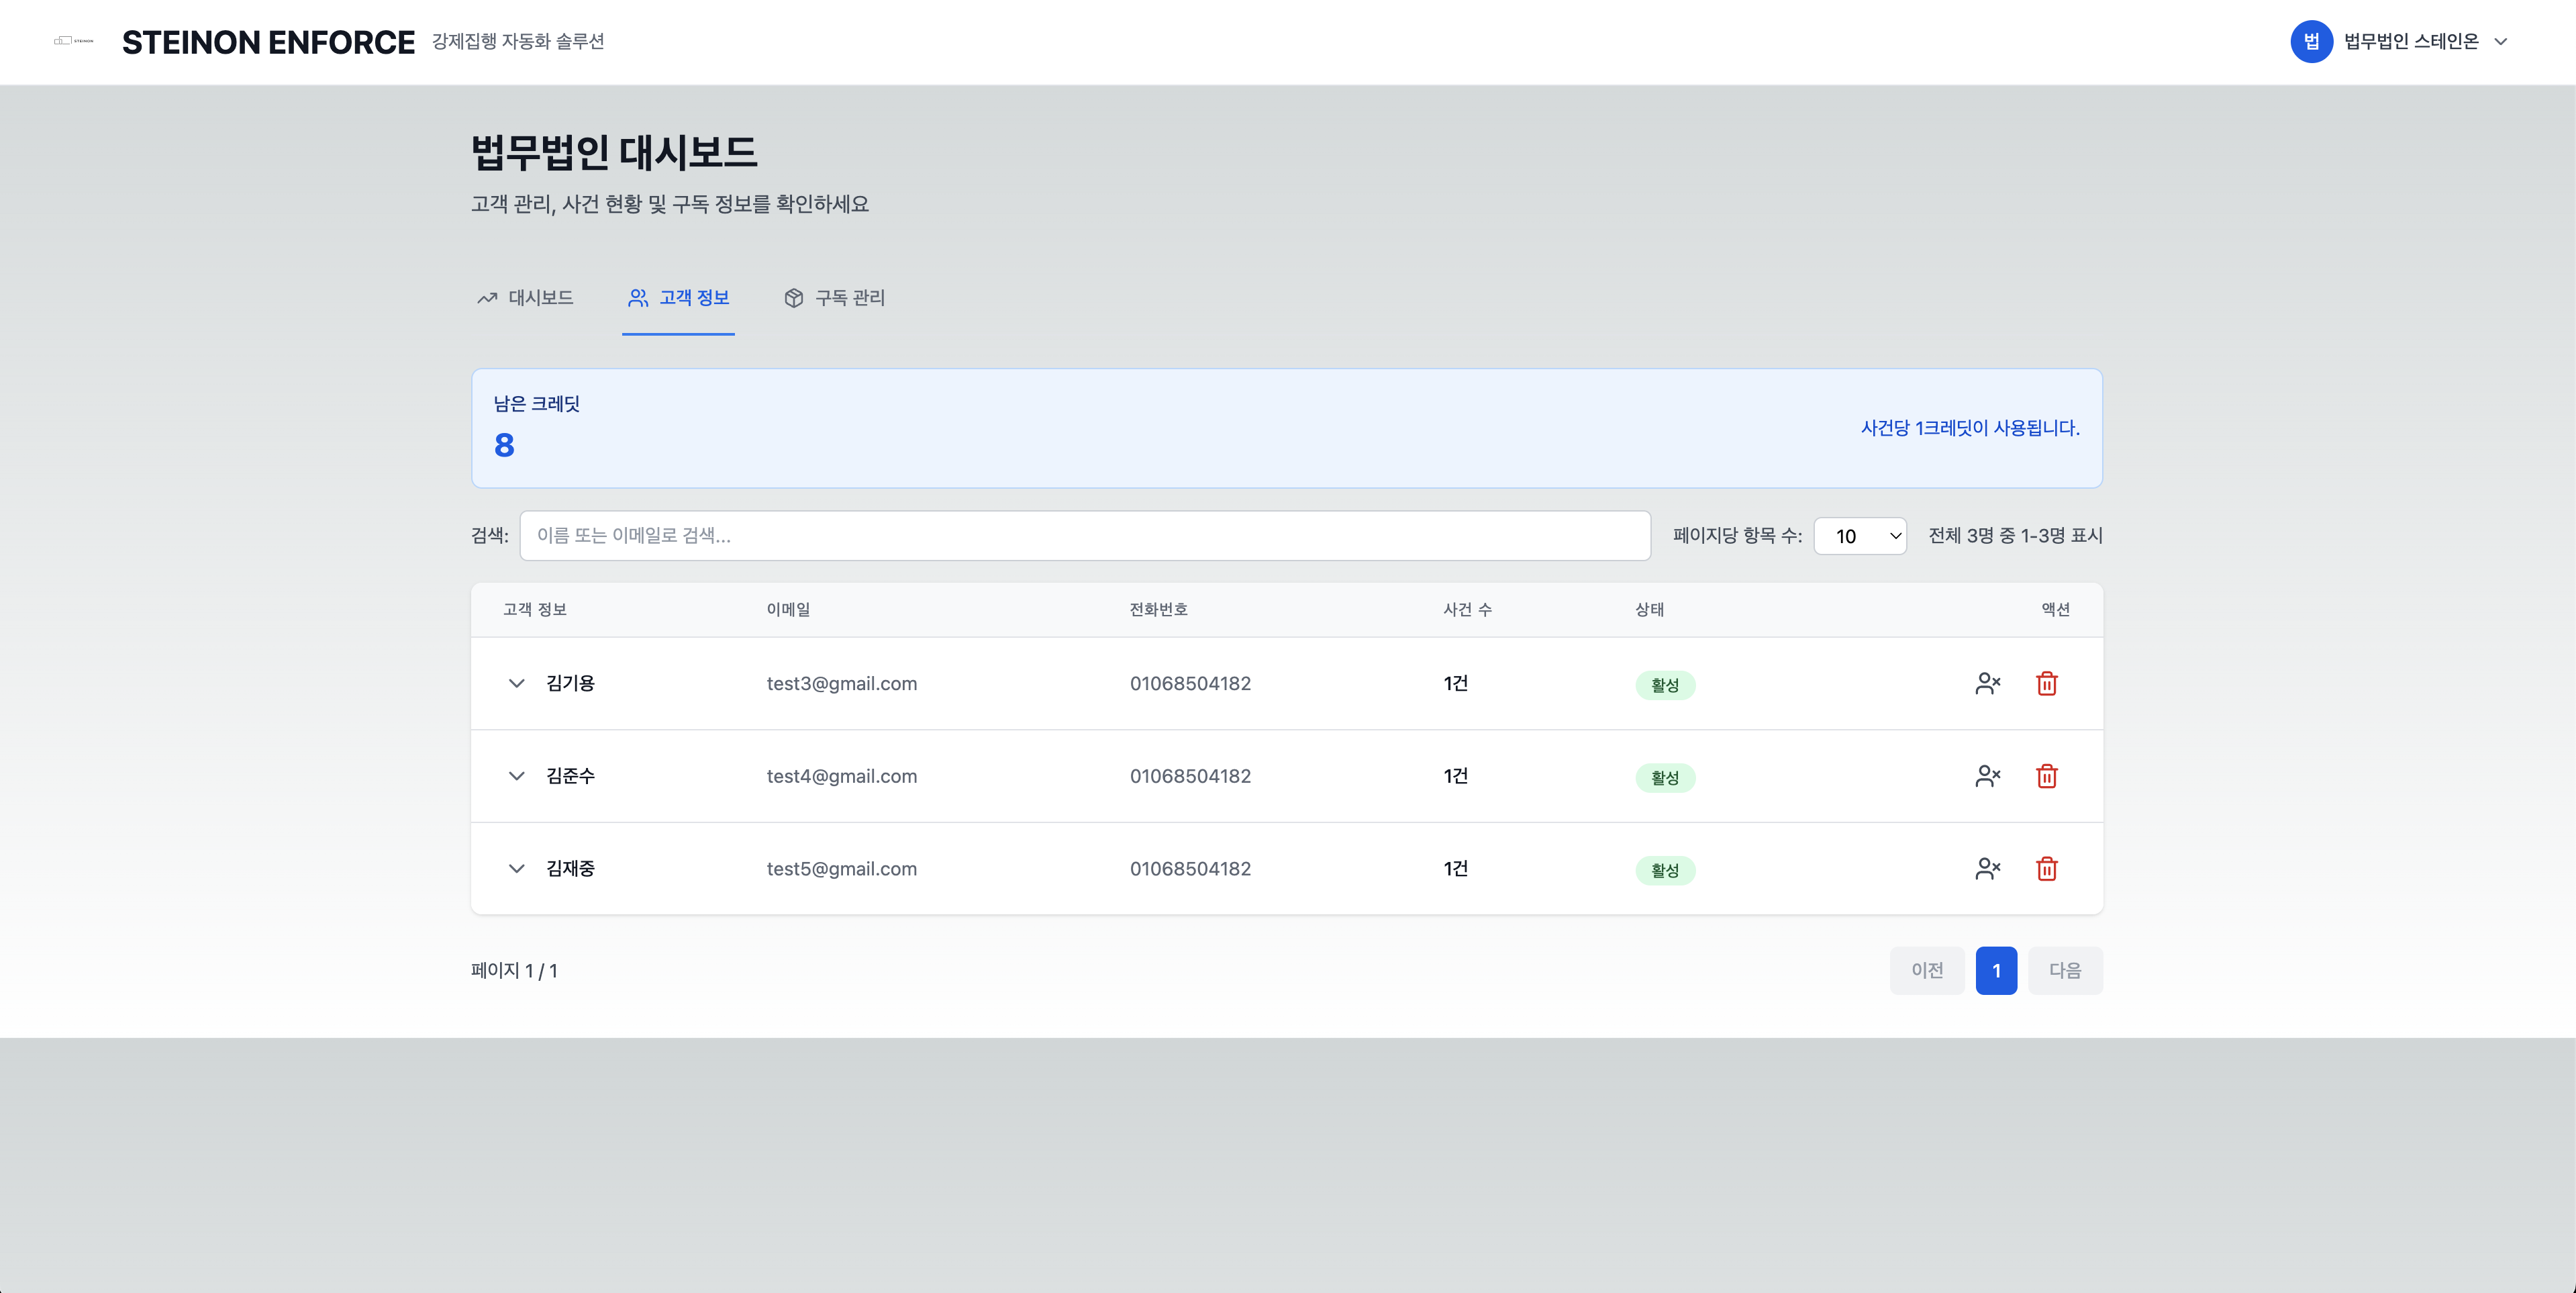The width and height of the screenshot is (2576, 1293).
Task: Click the remove-user icon for 김기용
Action: (1987, 683)
